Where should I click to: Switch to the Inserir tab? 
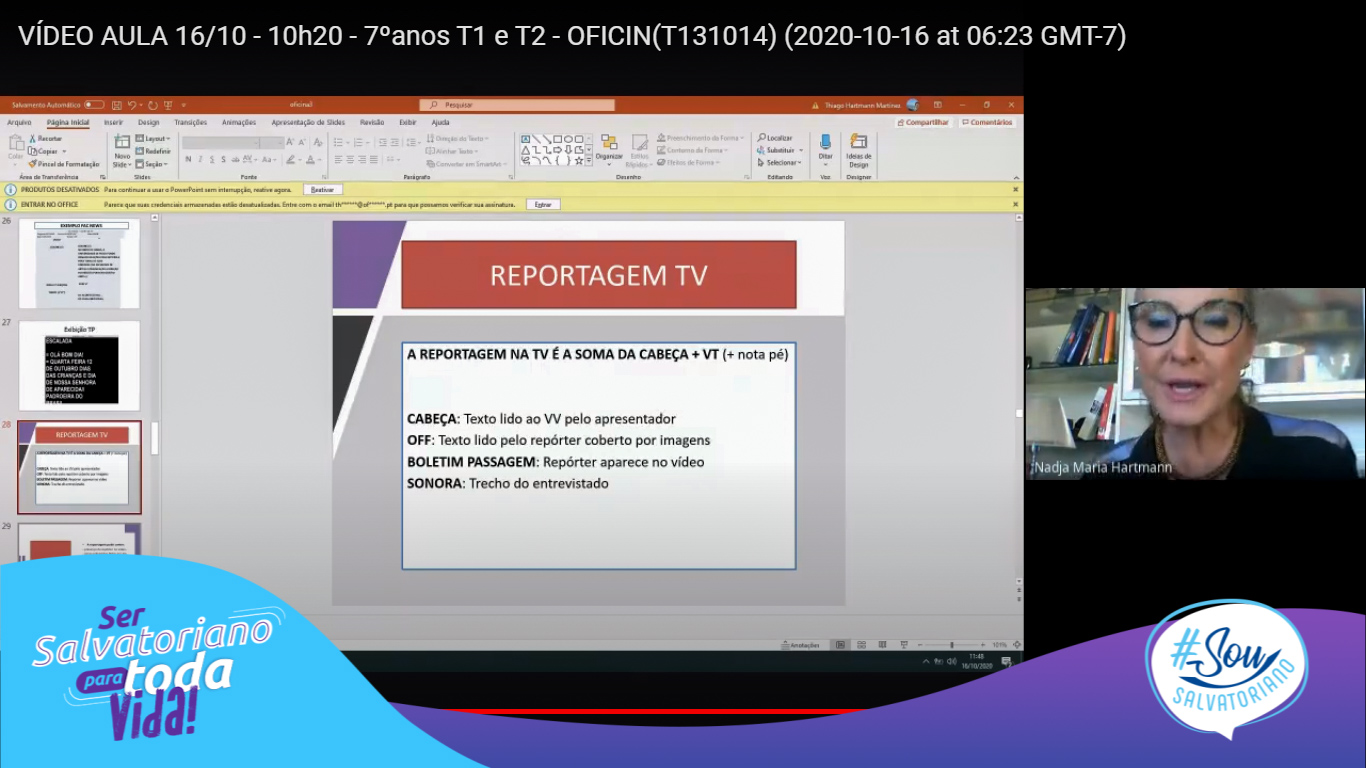point(113,122)
